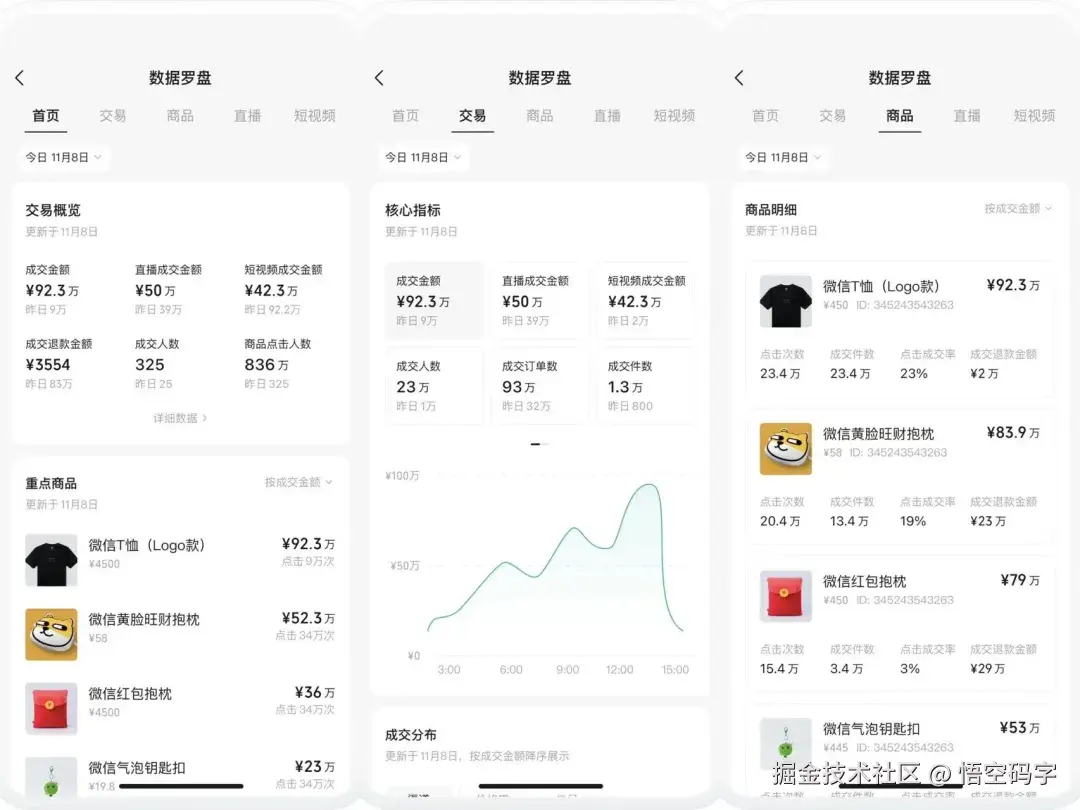Tap the back arrow on the 交易 screen
The image size is (1080, 810).
pos(381,77)
